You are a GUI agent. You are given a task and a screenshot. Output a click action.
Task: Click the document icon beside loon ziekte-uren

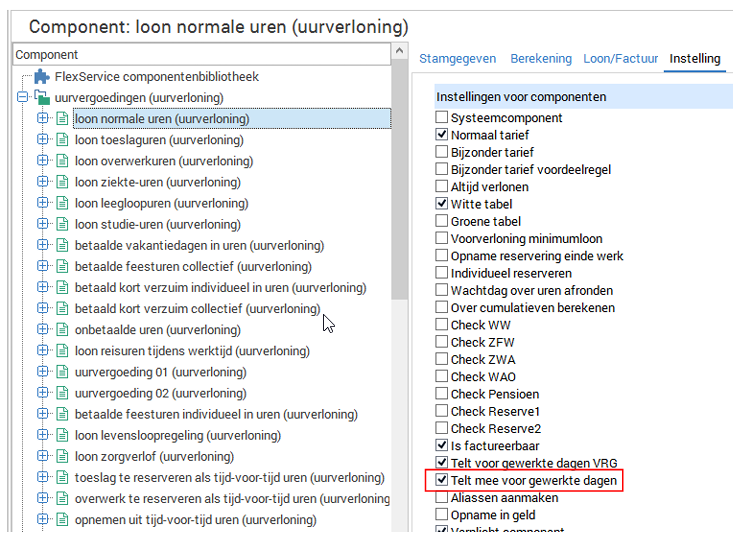pos(62,182)
